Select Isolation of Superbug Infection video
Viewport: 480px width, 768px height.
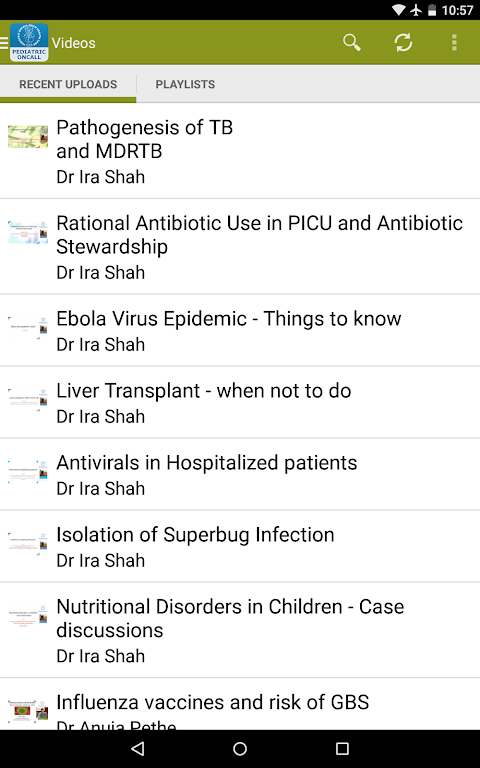tap(240, 546)
